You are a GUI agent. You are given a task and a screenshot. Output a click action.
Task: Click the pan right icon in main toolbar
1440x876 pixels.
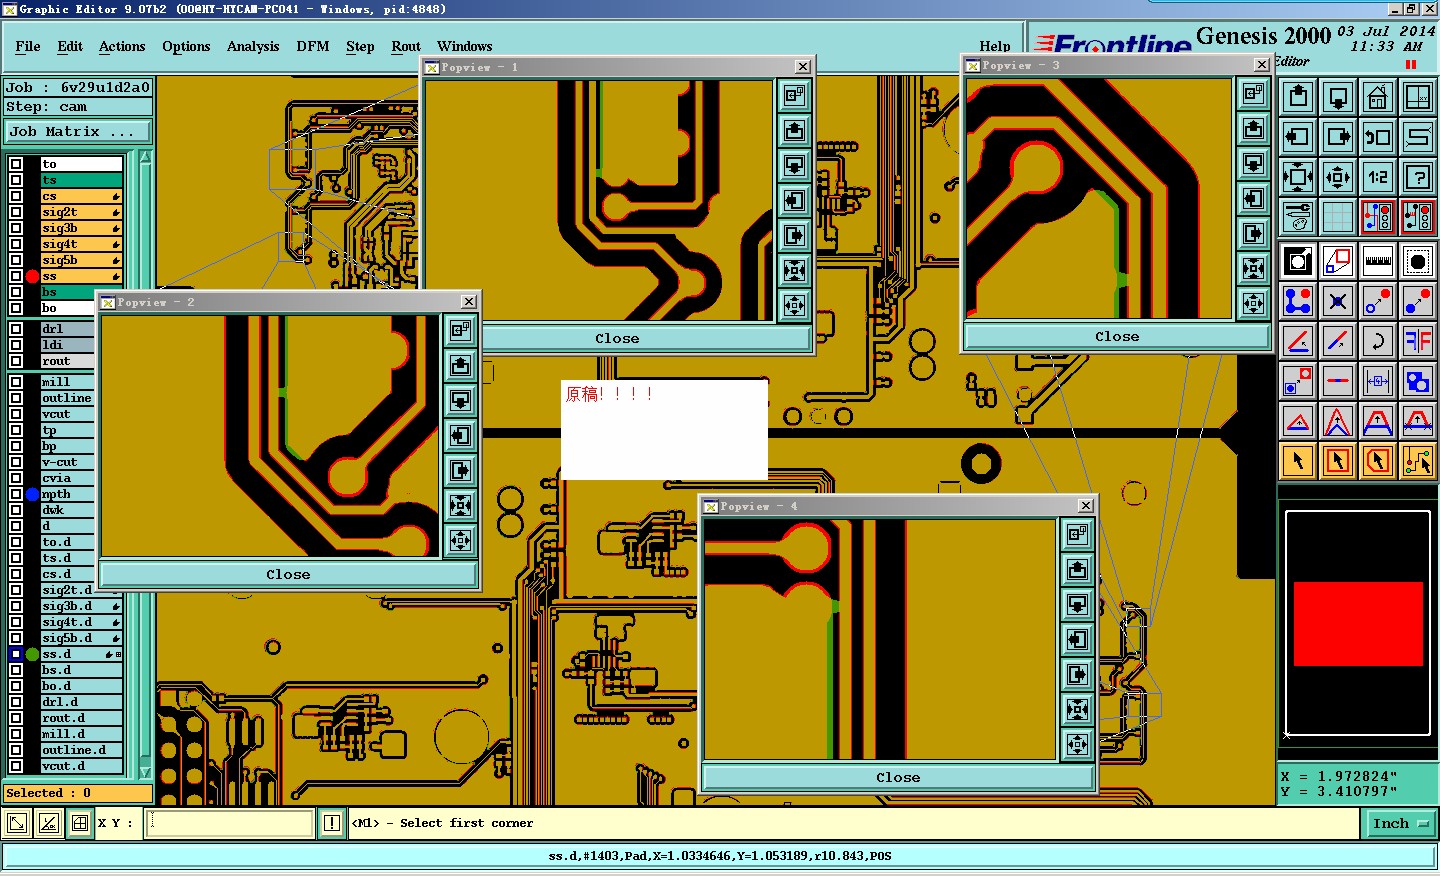coord(1338,137)
